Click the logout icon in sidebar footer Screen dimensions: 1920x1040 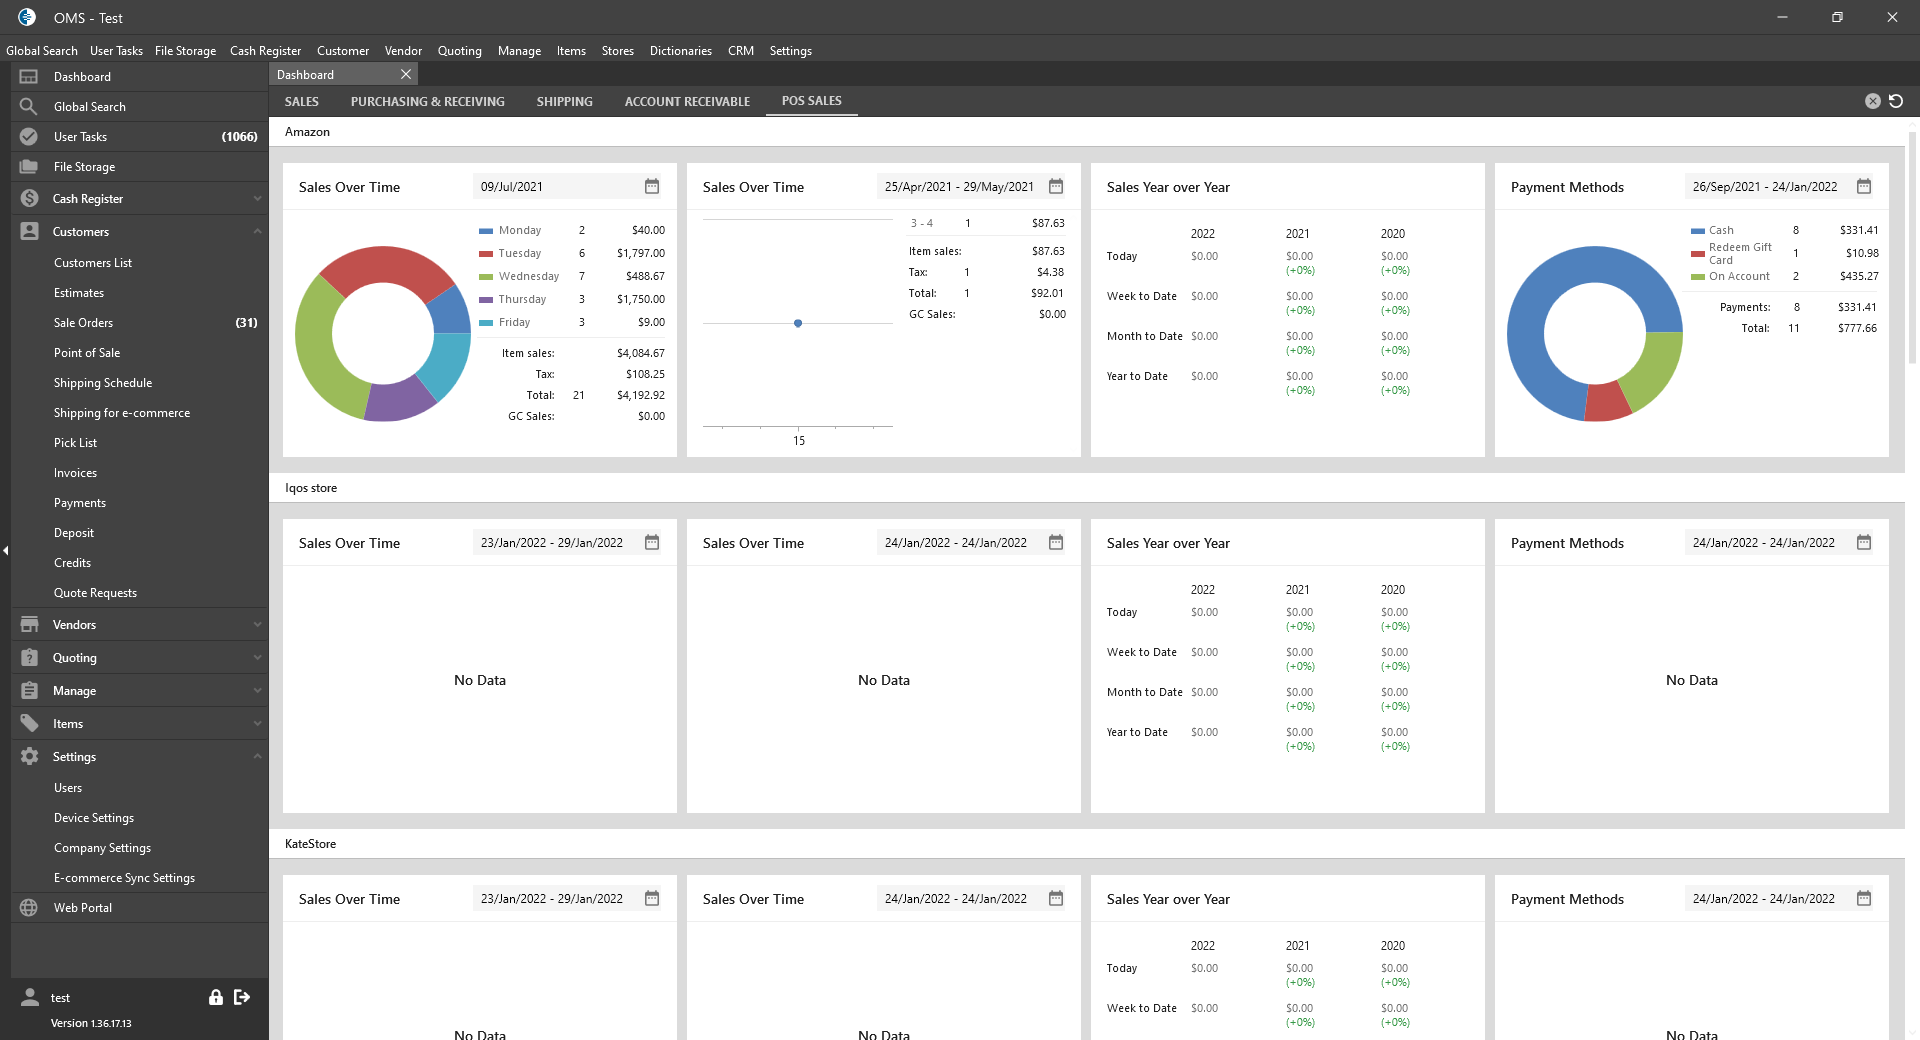(x=242, y=997)
